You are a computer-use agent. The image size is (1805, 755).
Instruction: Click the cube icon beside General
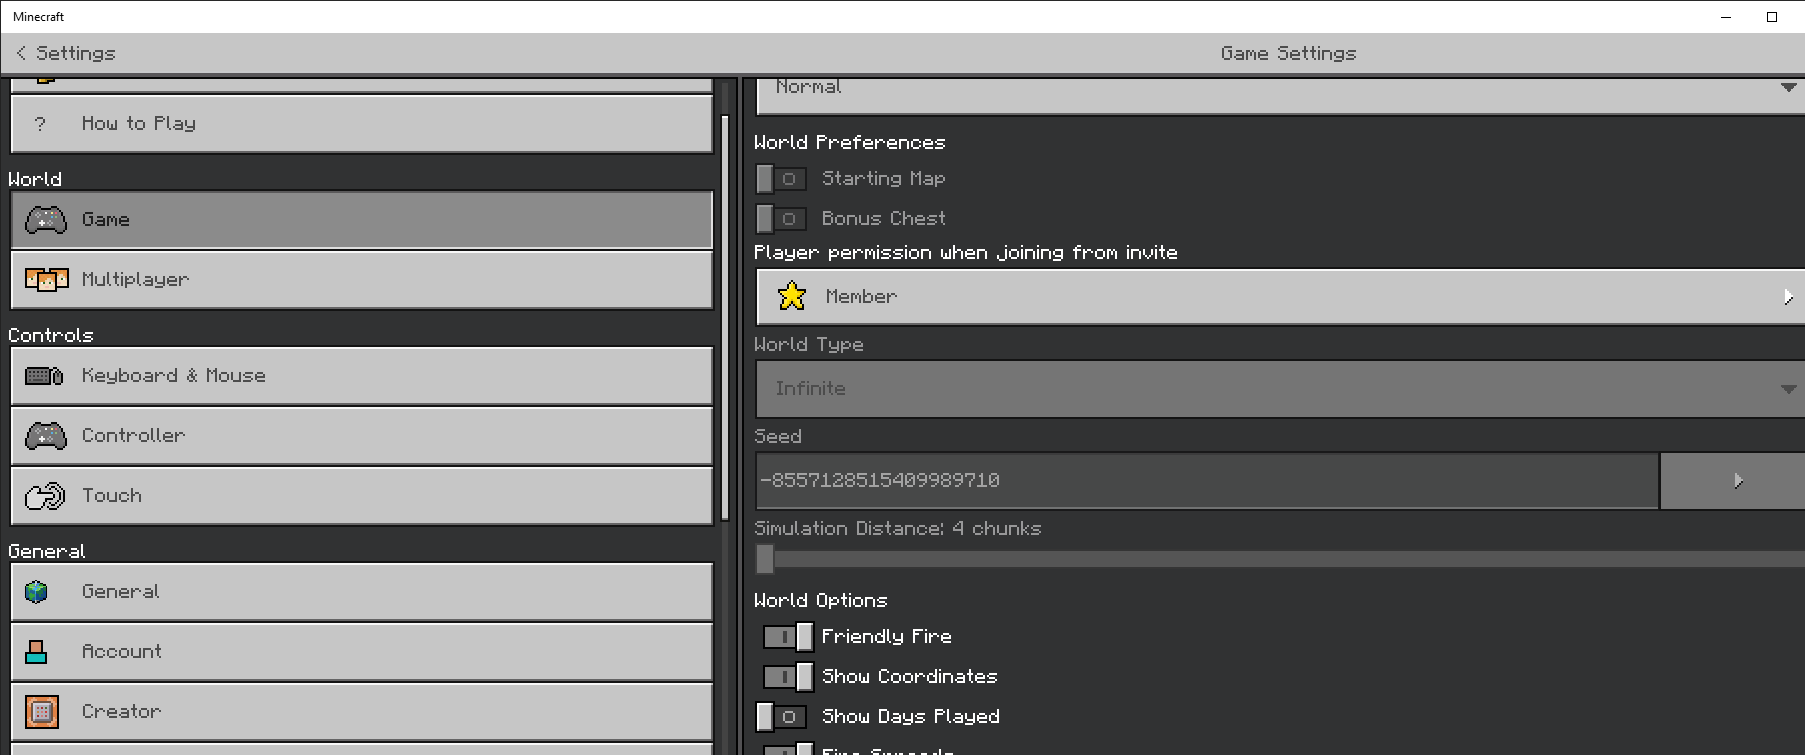(37, 592)
